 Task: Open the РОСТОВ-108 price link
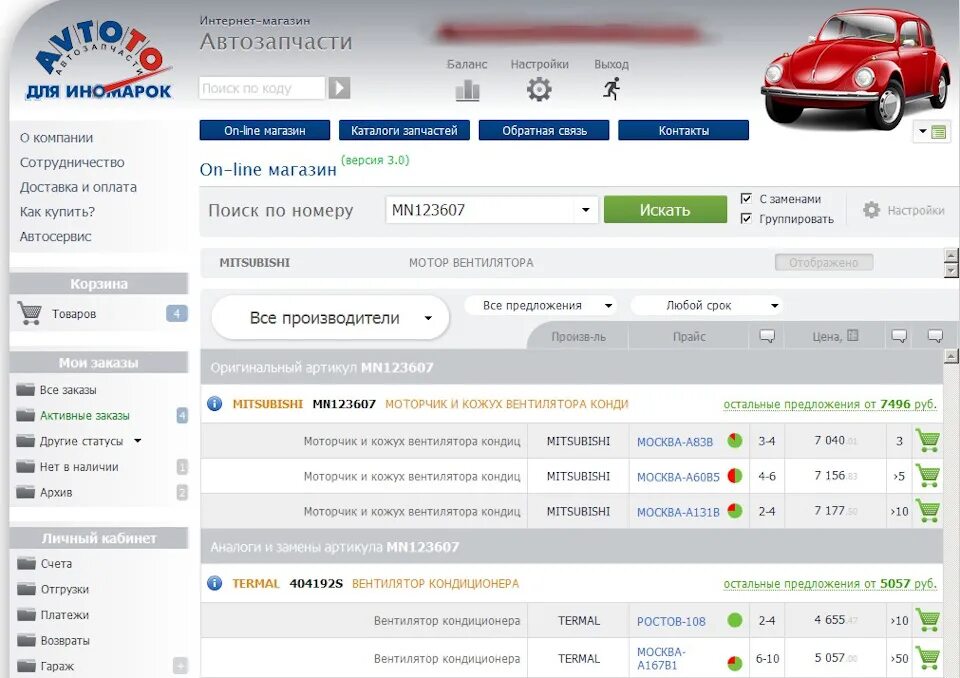click(x=671, y=621)
